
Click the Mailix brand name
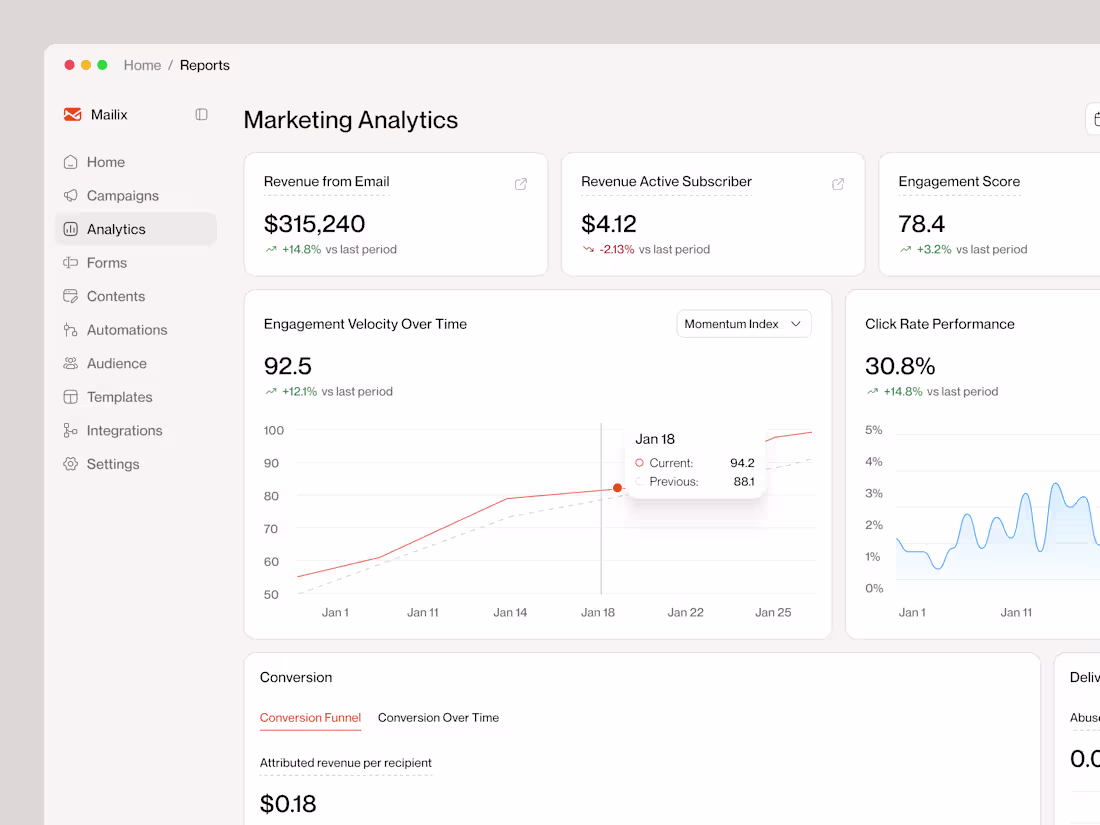tap(109, 114)
